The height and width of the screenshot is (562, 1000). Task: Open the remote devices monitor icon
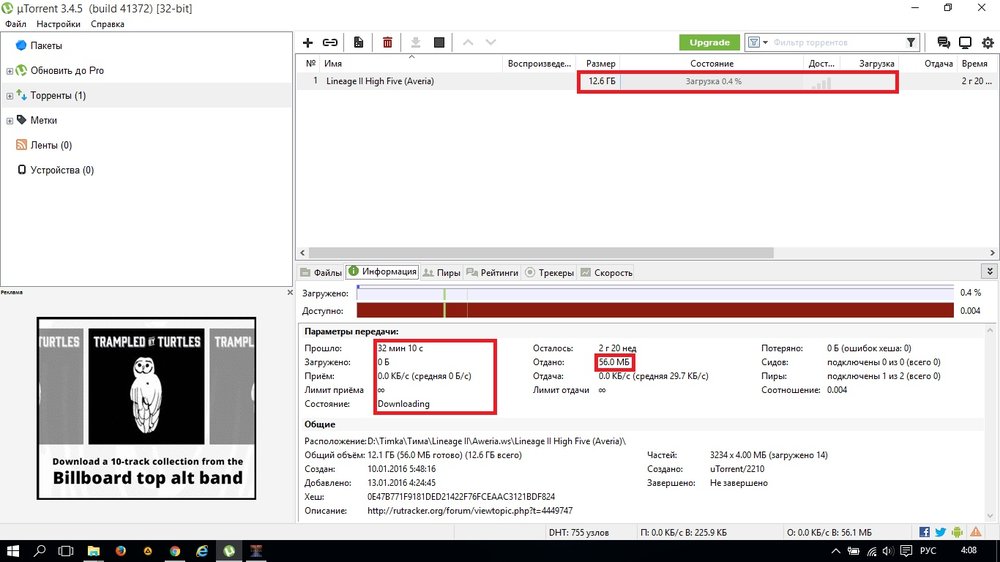tap(965, 43)
